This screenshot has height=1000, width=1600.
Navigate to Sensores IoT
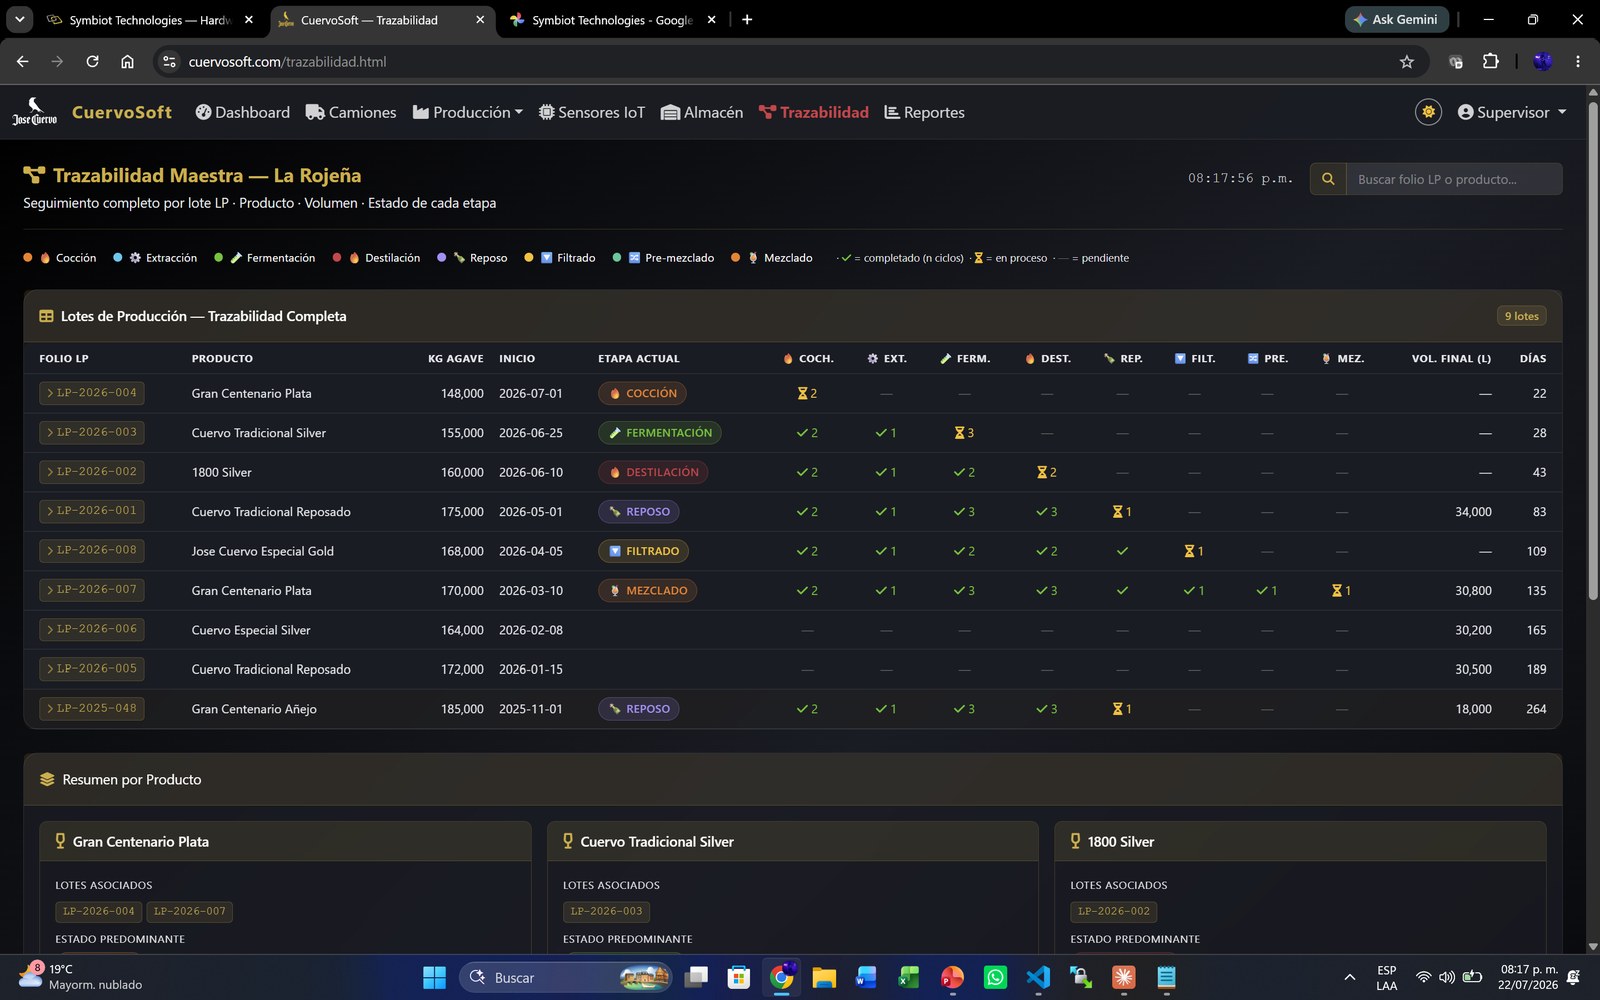(x=592, y=112)
